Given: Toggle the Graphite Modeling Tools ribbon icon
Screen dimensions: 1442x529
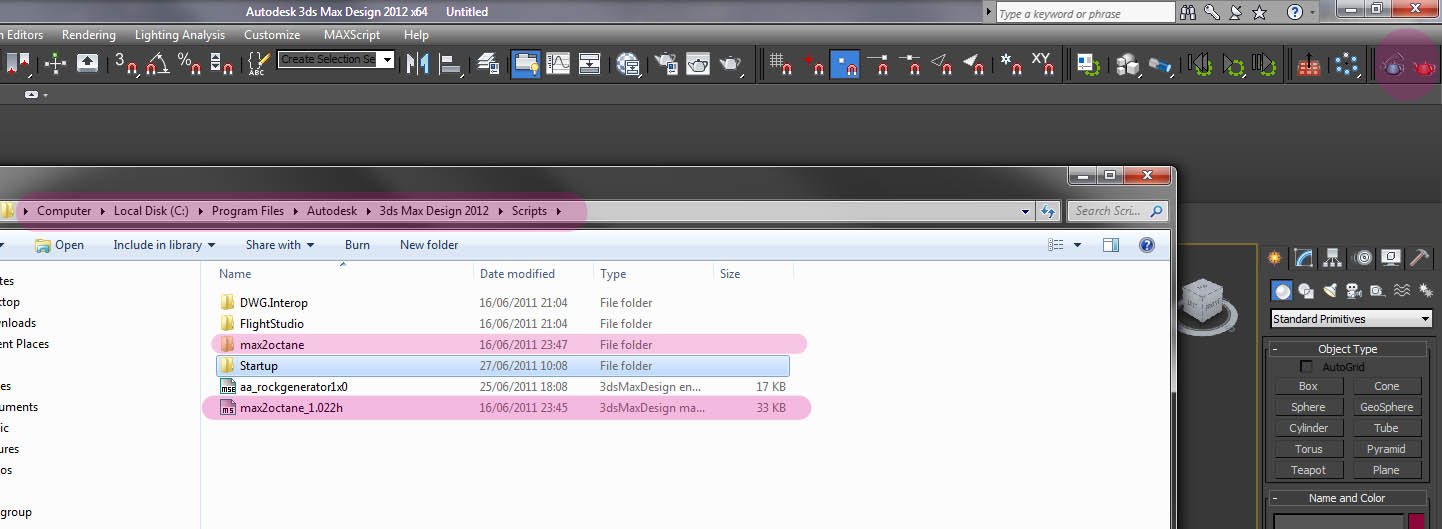Looking at the screenshot, I should [526, 63].
